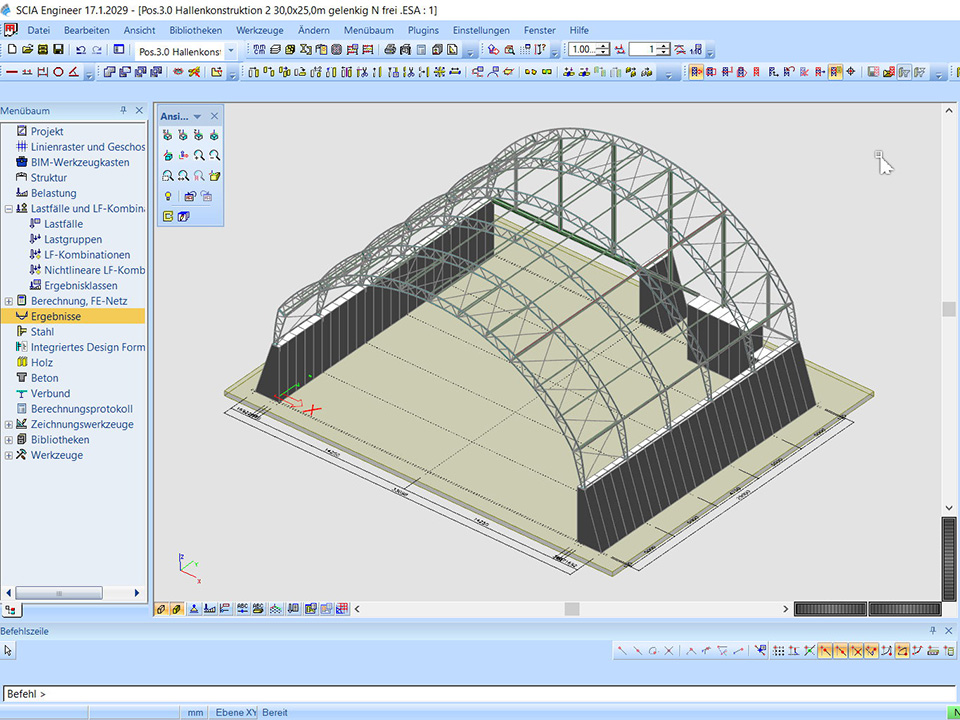
Task: Click the New document icon
Action: (12, 49)
